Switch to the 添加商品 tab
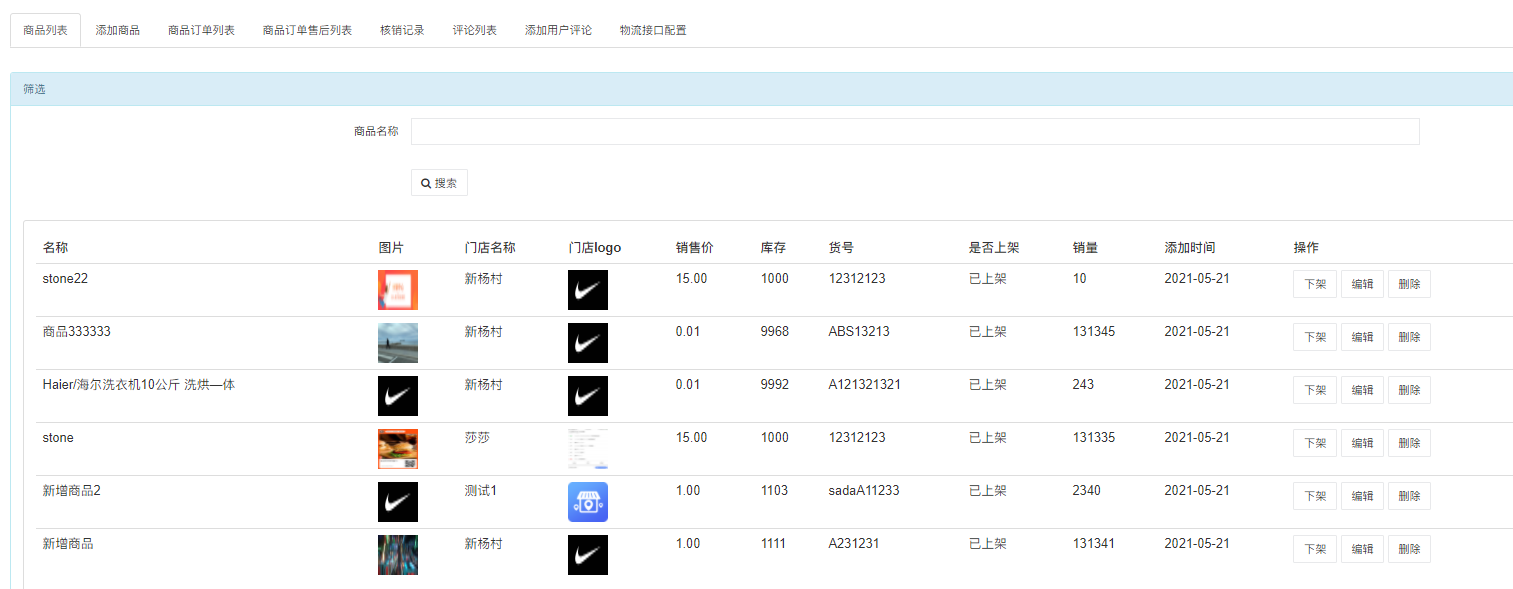 click(118, 30)
